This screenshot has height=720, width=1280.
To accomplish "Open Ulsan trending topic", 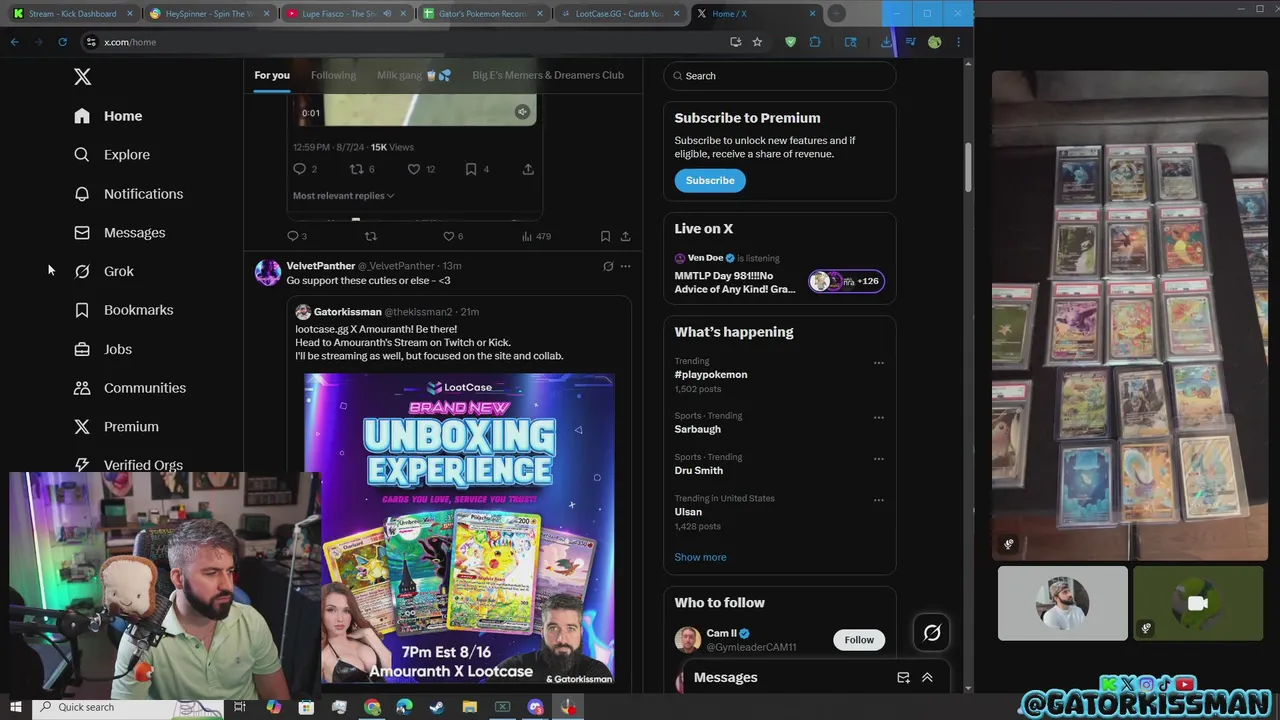I will coord(688,512).
